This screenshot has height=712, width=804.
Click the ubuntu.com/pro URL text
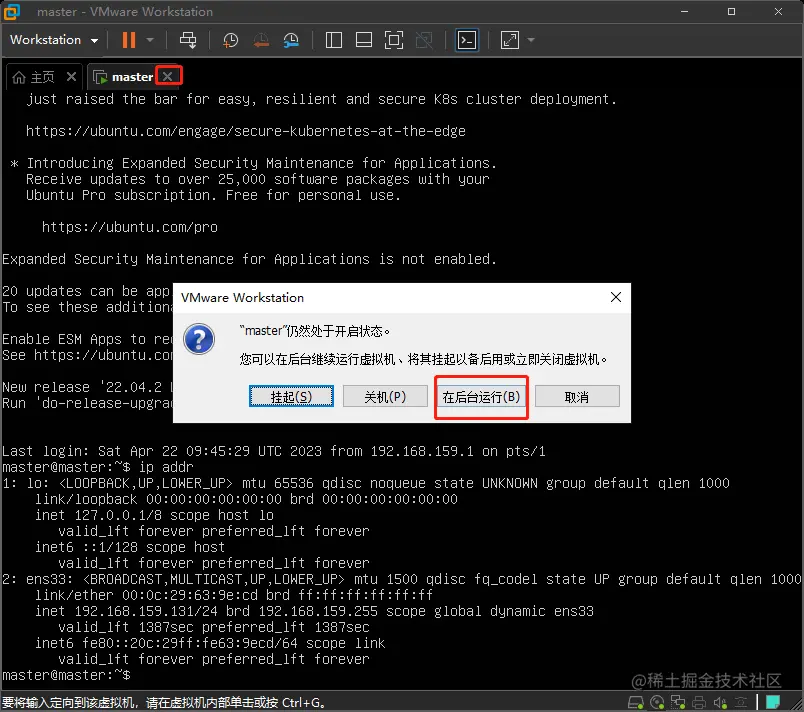[x=130, y=227]
